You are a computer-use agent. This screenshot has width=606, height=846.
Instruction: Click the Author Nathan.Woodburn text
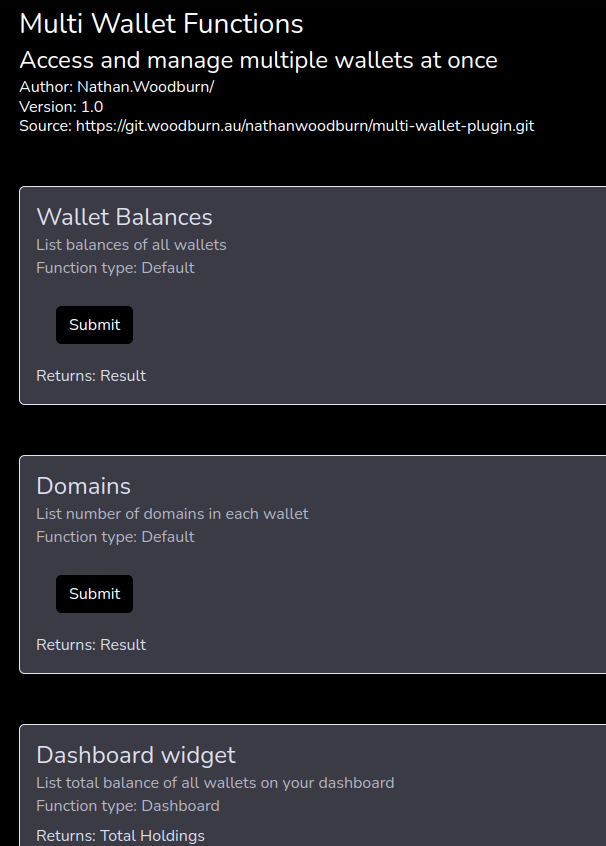click(x=116, y=87)
